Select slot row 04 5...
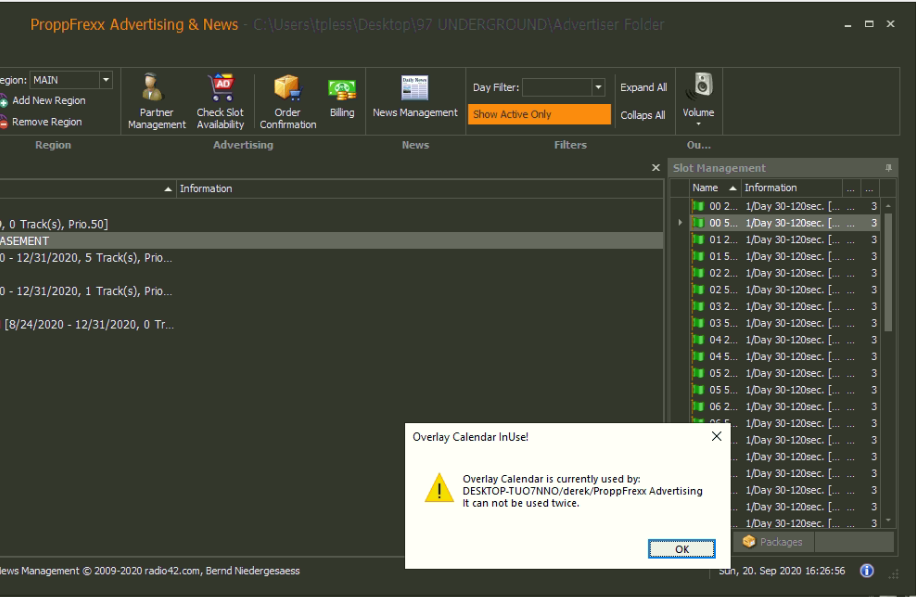 coord(784,356)
